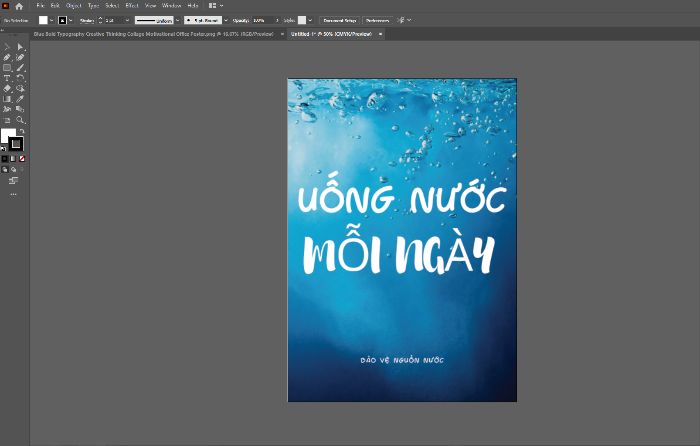Select the Direct Selection arrow tool
The image size is (700, 446).
[20, 47]
